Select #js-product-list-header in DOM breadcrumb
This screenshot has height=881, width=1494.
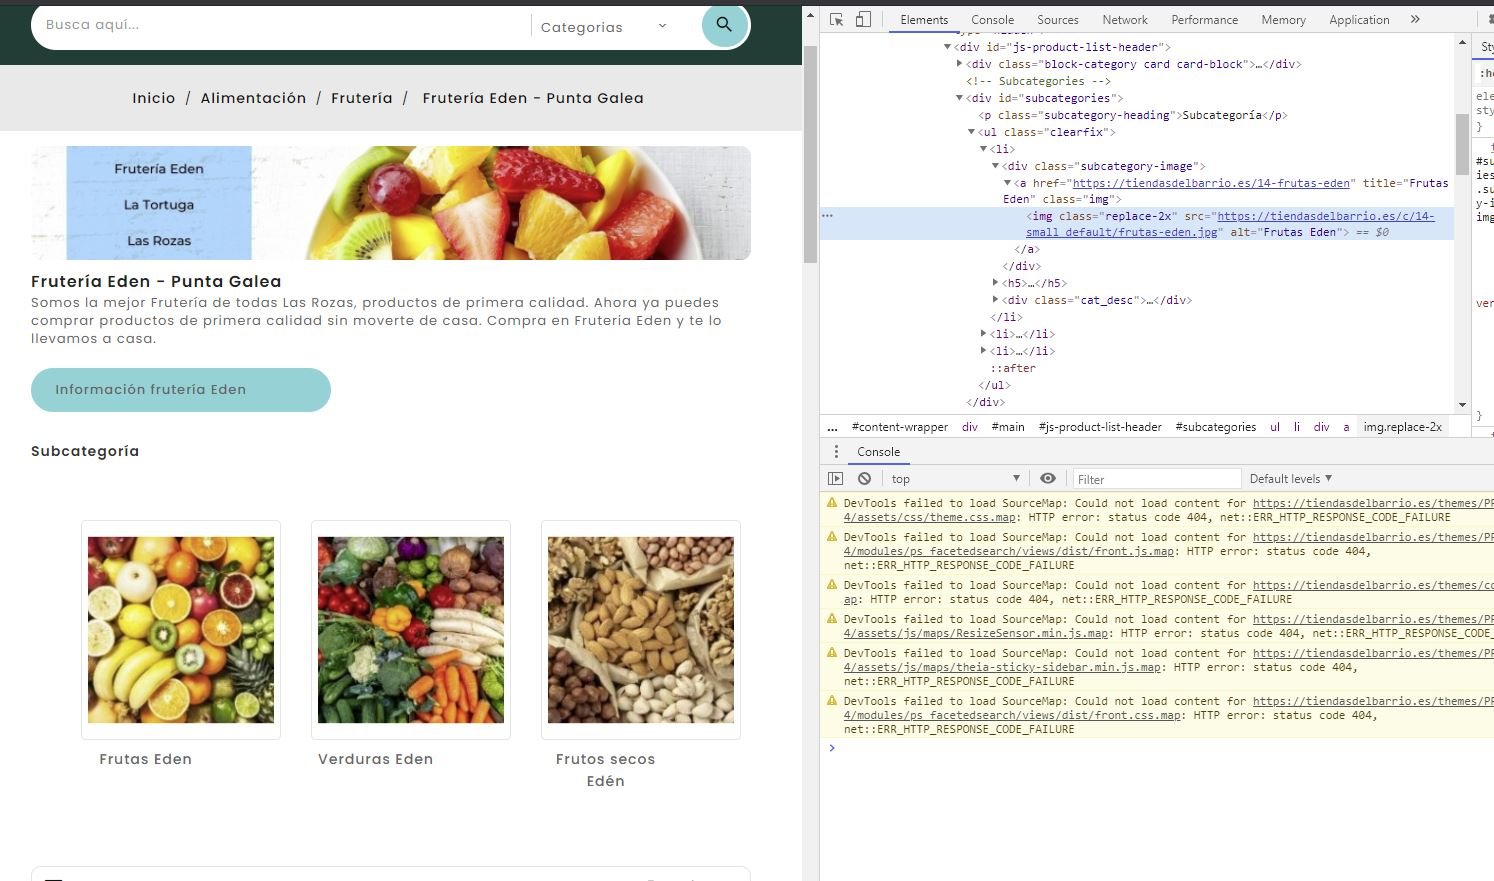1100,427
